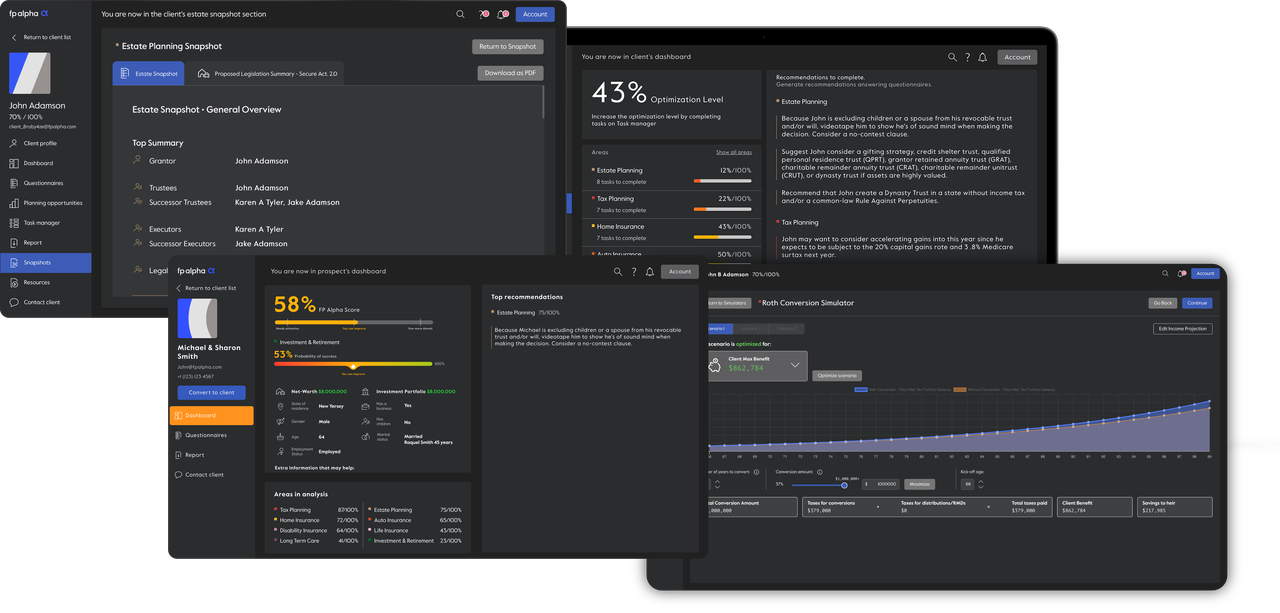This screenshot has width=1280, height=613.
Task: Select the Report icon in the sidebar
Action: click(13, 242)
